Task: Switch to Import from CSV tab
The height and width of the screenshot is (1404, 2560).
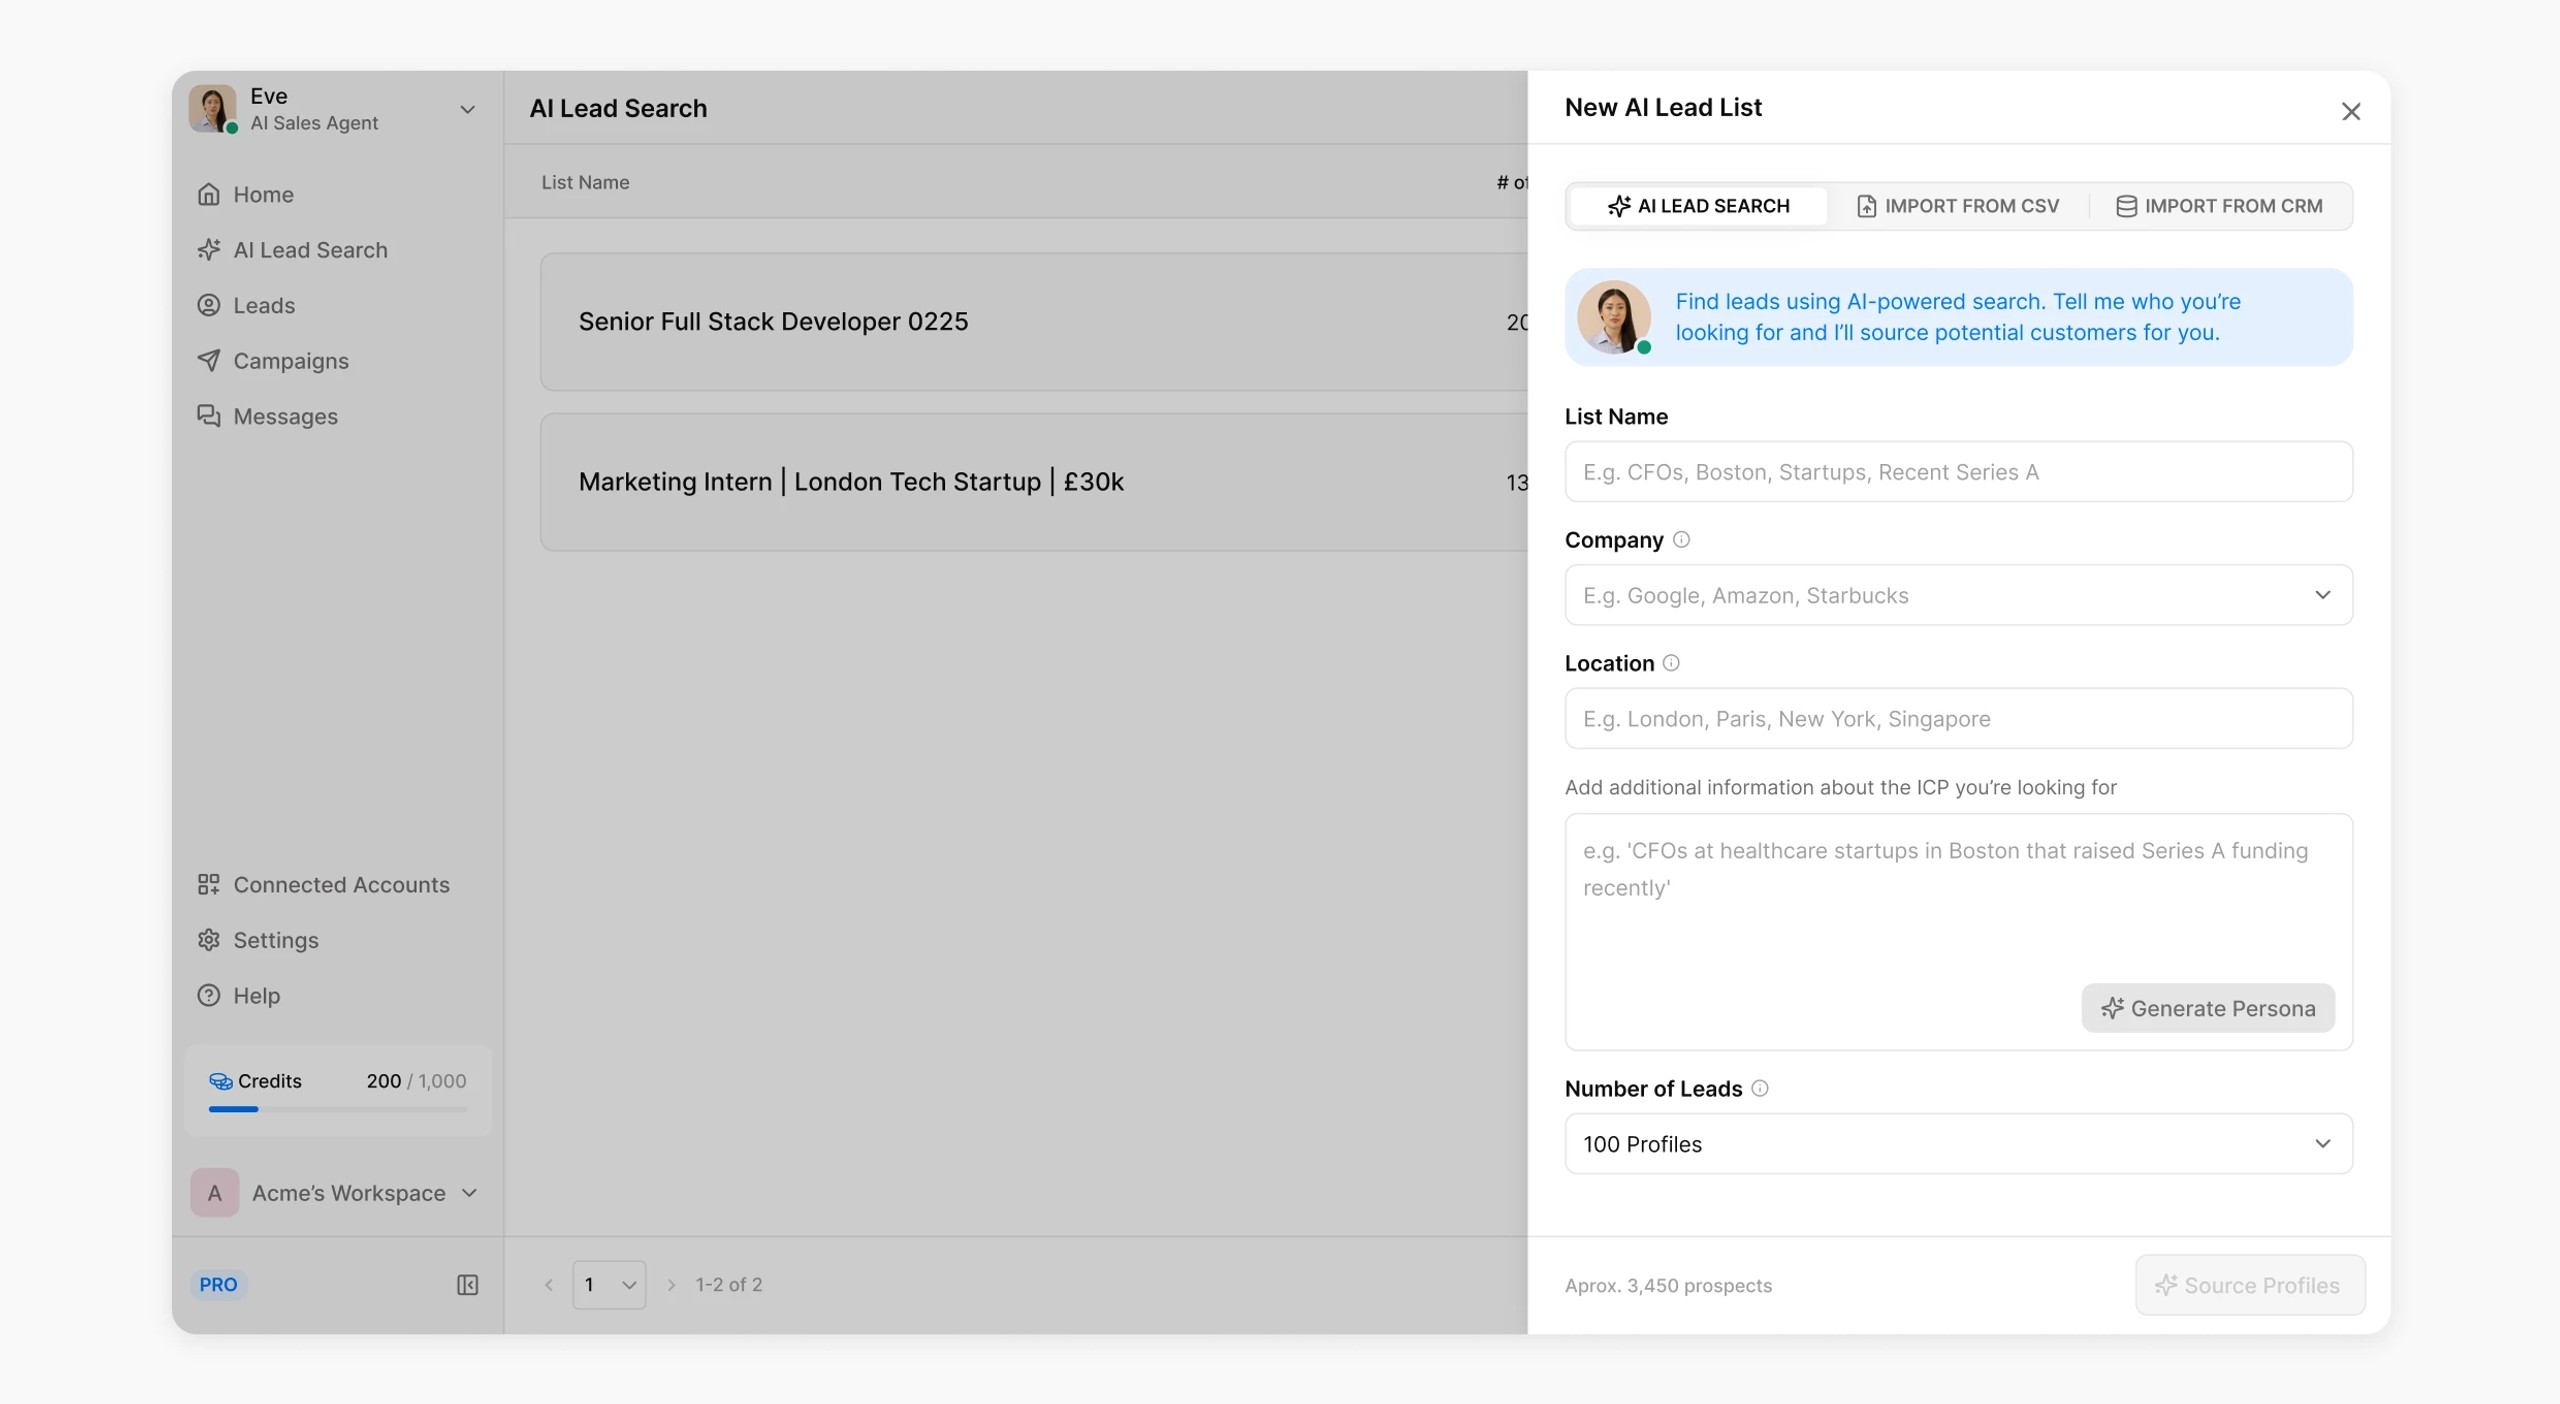Action: (x=1958, y=206)
